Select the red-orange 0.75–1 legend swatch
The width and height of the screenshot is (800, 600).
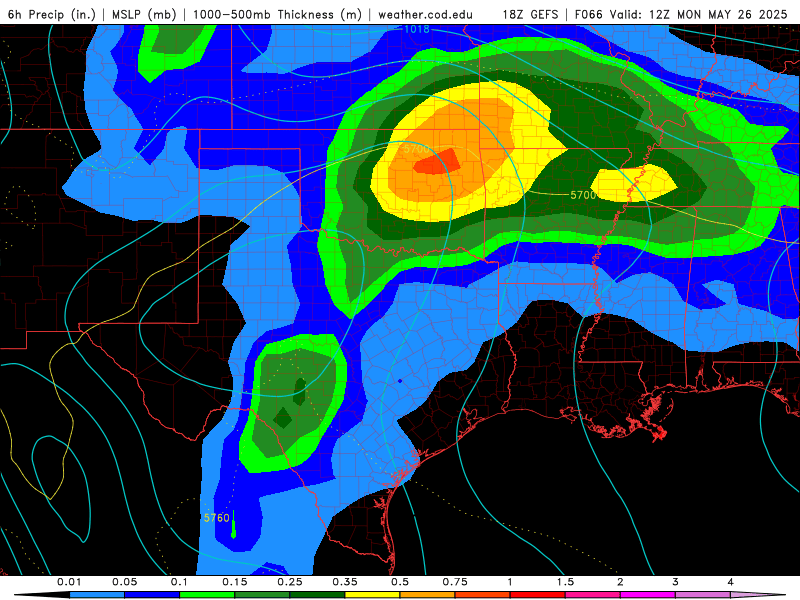[x=483, y=594]
